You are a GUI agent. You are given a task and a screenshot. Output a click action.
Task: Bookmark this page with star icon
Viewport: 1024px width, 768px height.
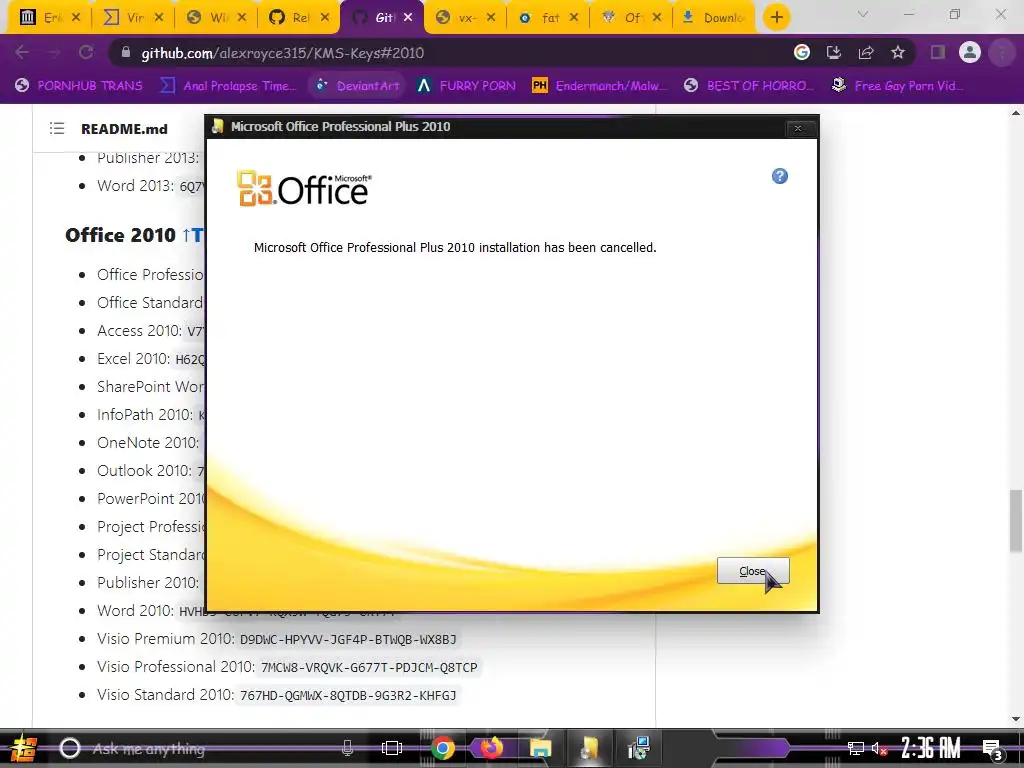click(x=898, y=52)
